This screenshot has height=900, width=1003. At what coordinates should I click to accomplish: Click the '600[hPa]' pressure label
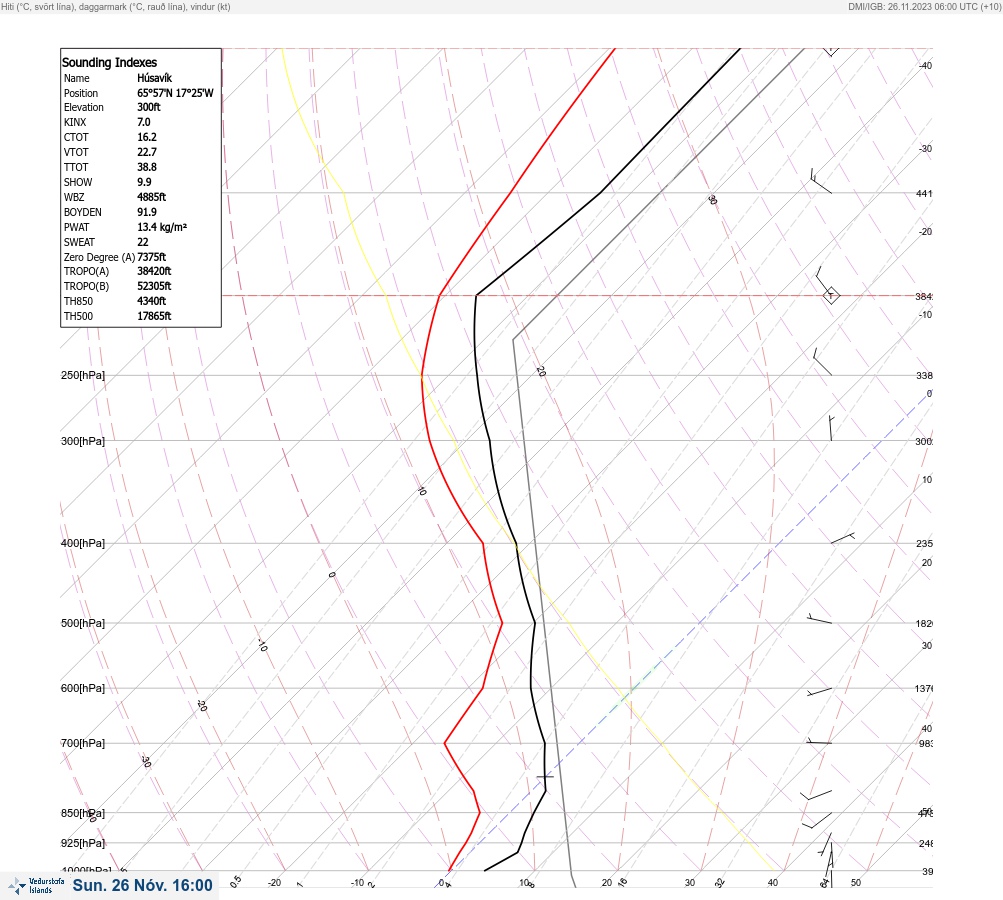83,688
